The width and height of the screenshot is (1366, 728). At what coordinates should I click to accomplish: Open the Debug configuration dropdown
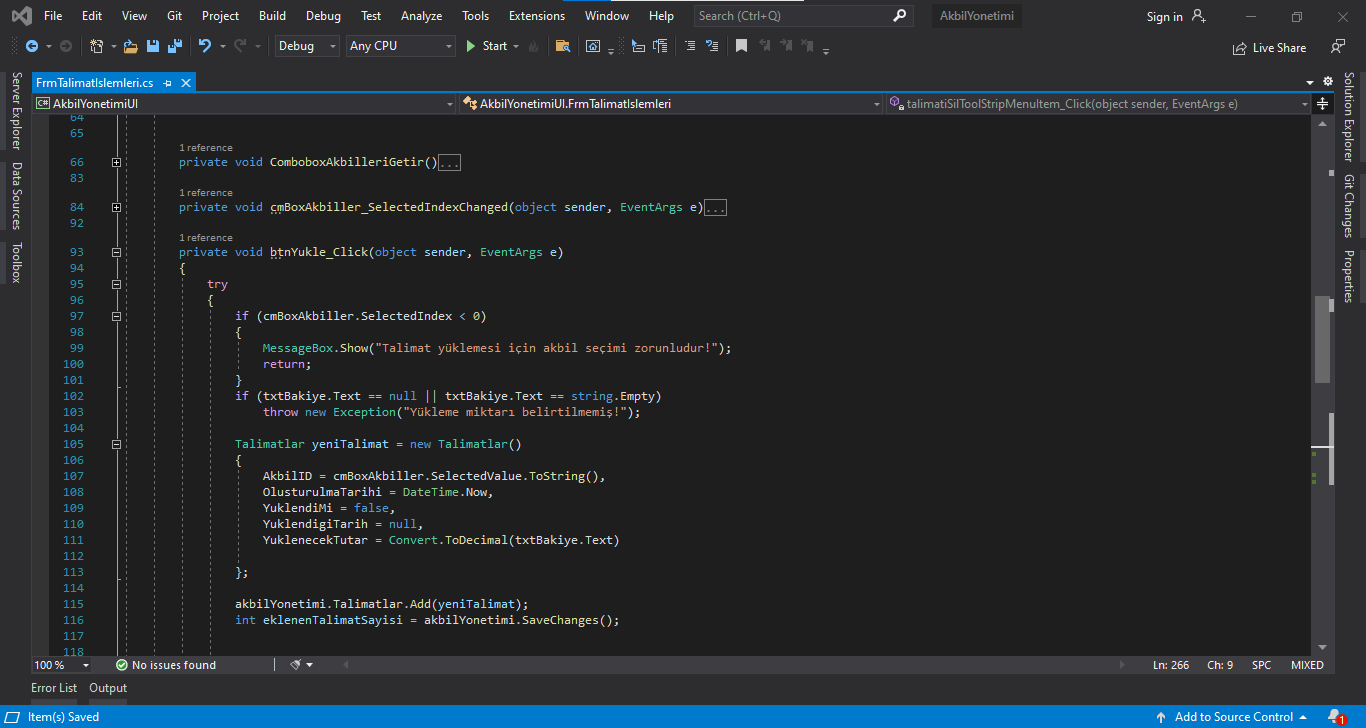point(307,46)
